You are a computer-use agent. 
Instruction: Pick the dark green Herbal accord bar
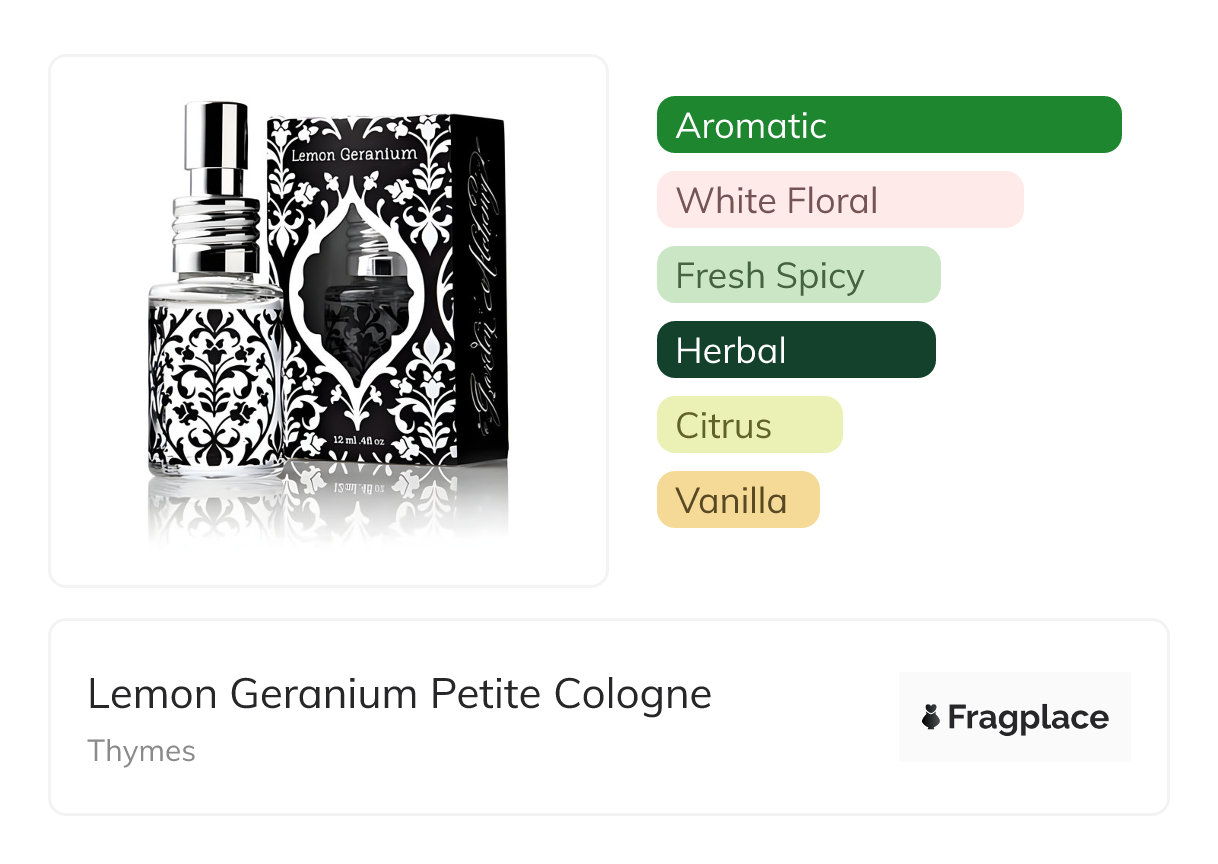click(796, 350)
